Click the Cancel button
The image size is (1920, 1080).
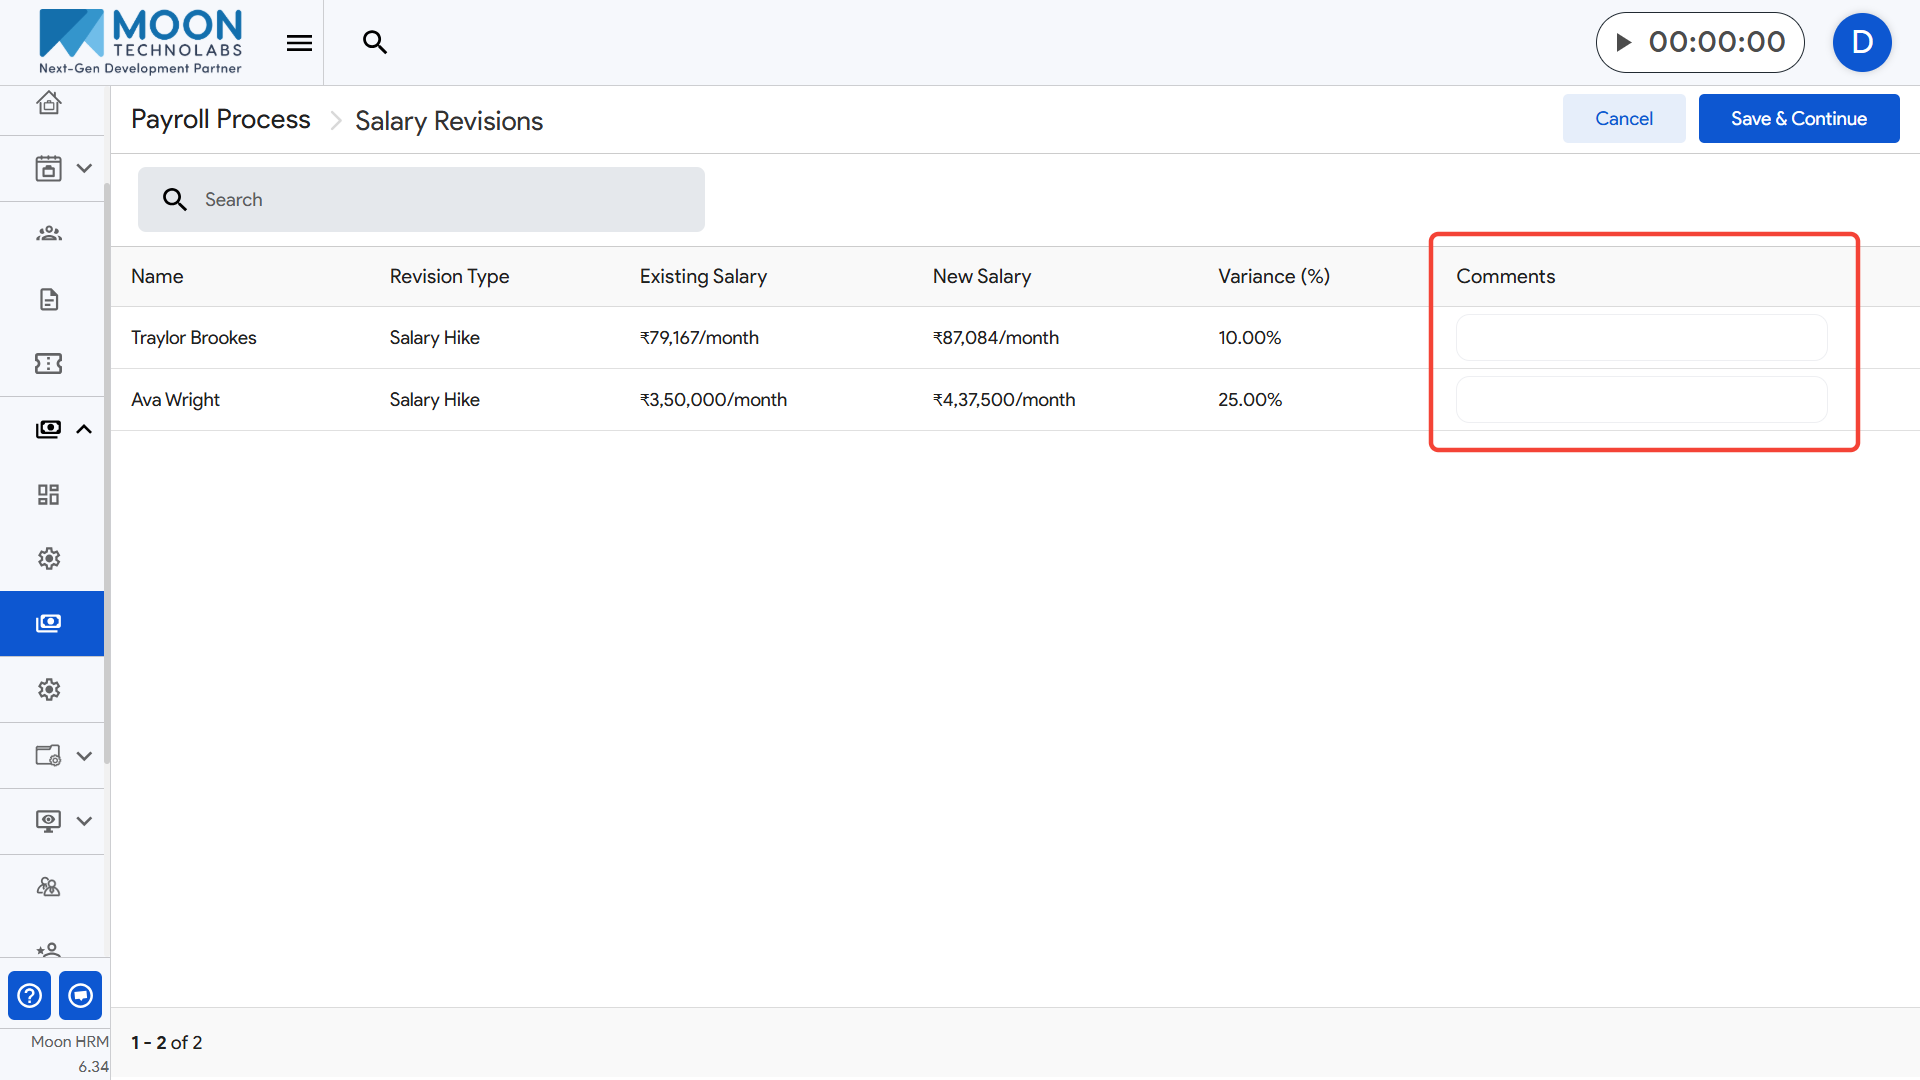pyautogui.click(x=1623, y=119)
